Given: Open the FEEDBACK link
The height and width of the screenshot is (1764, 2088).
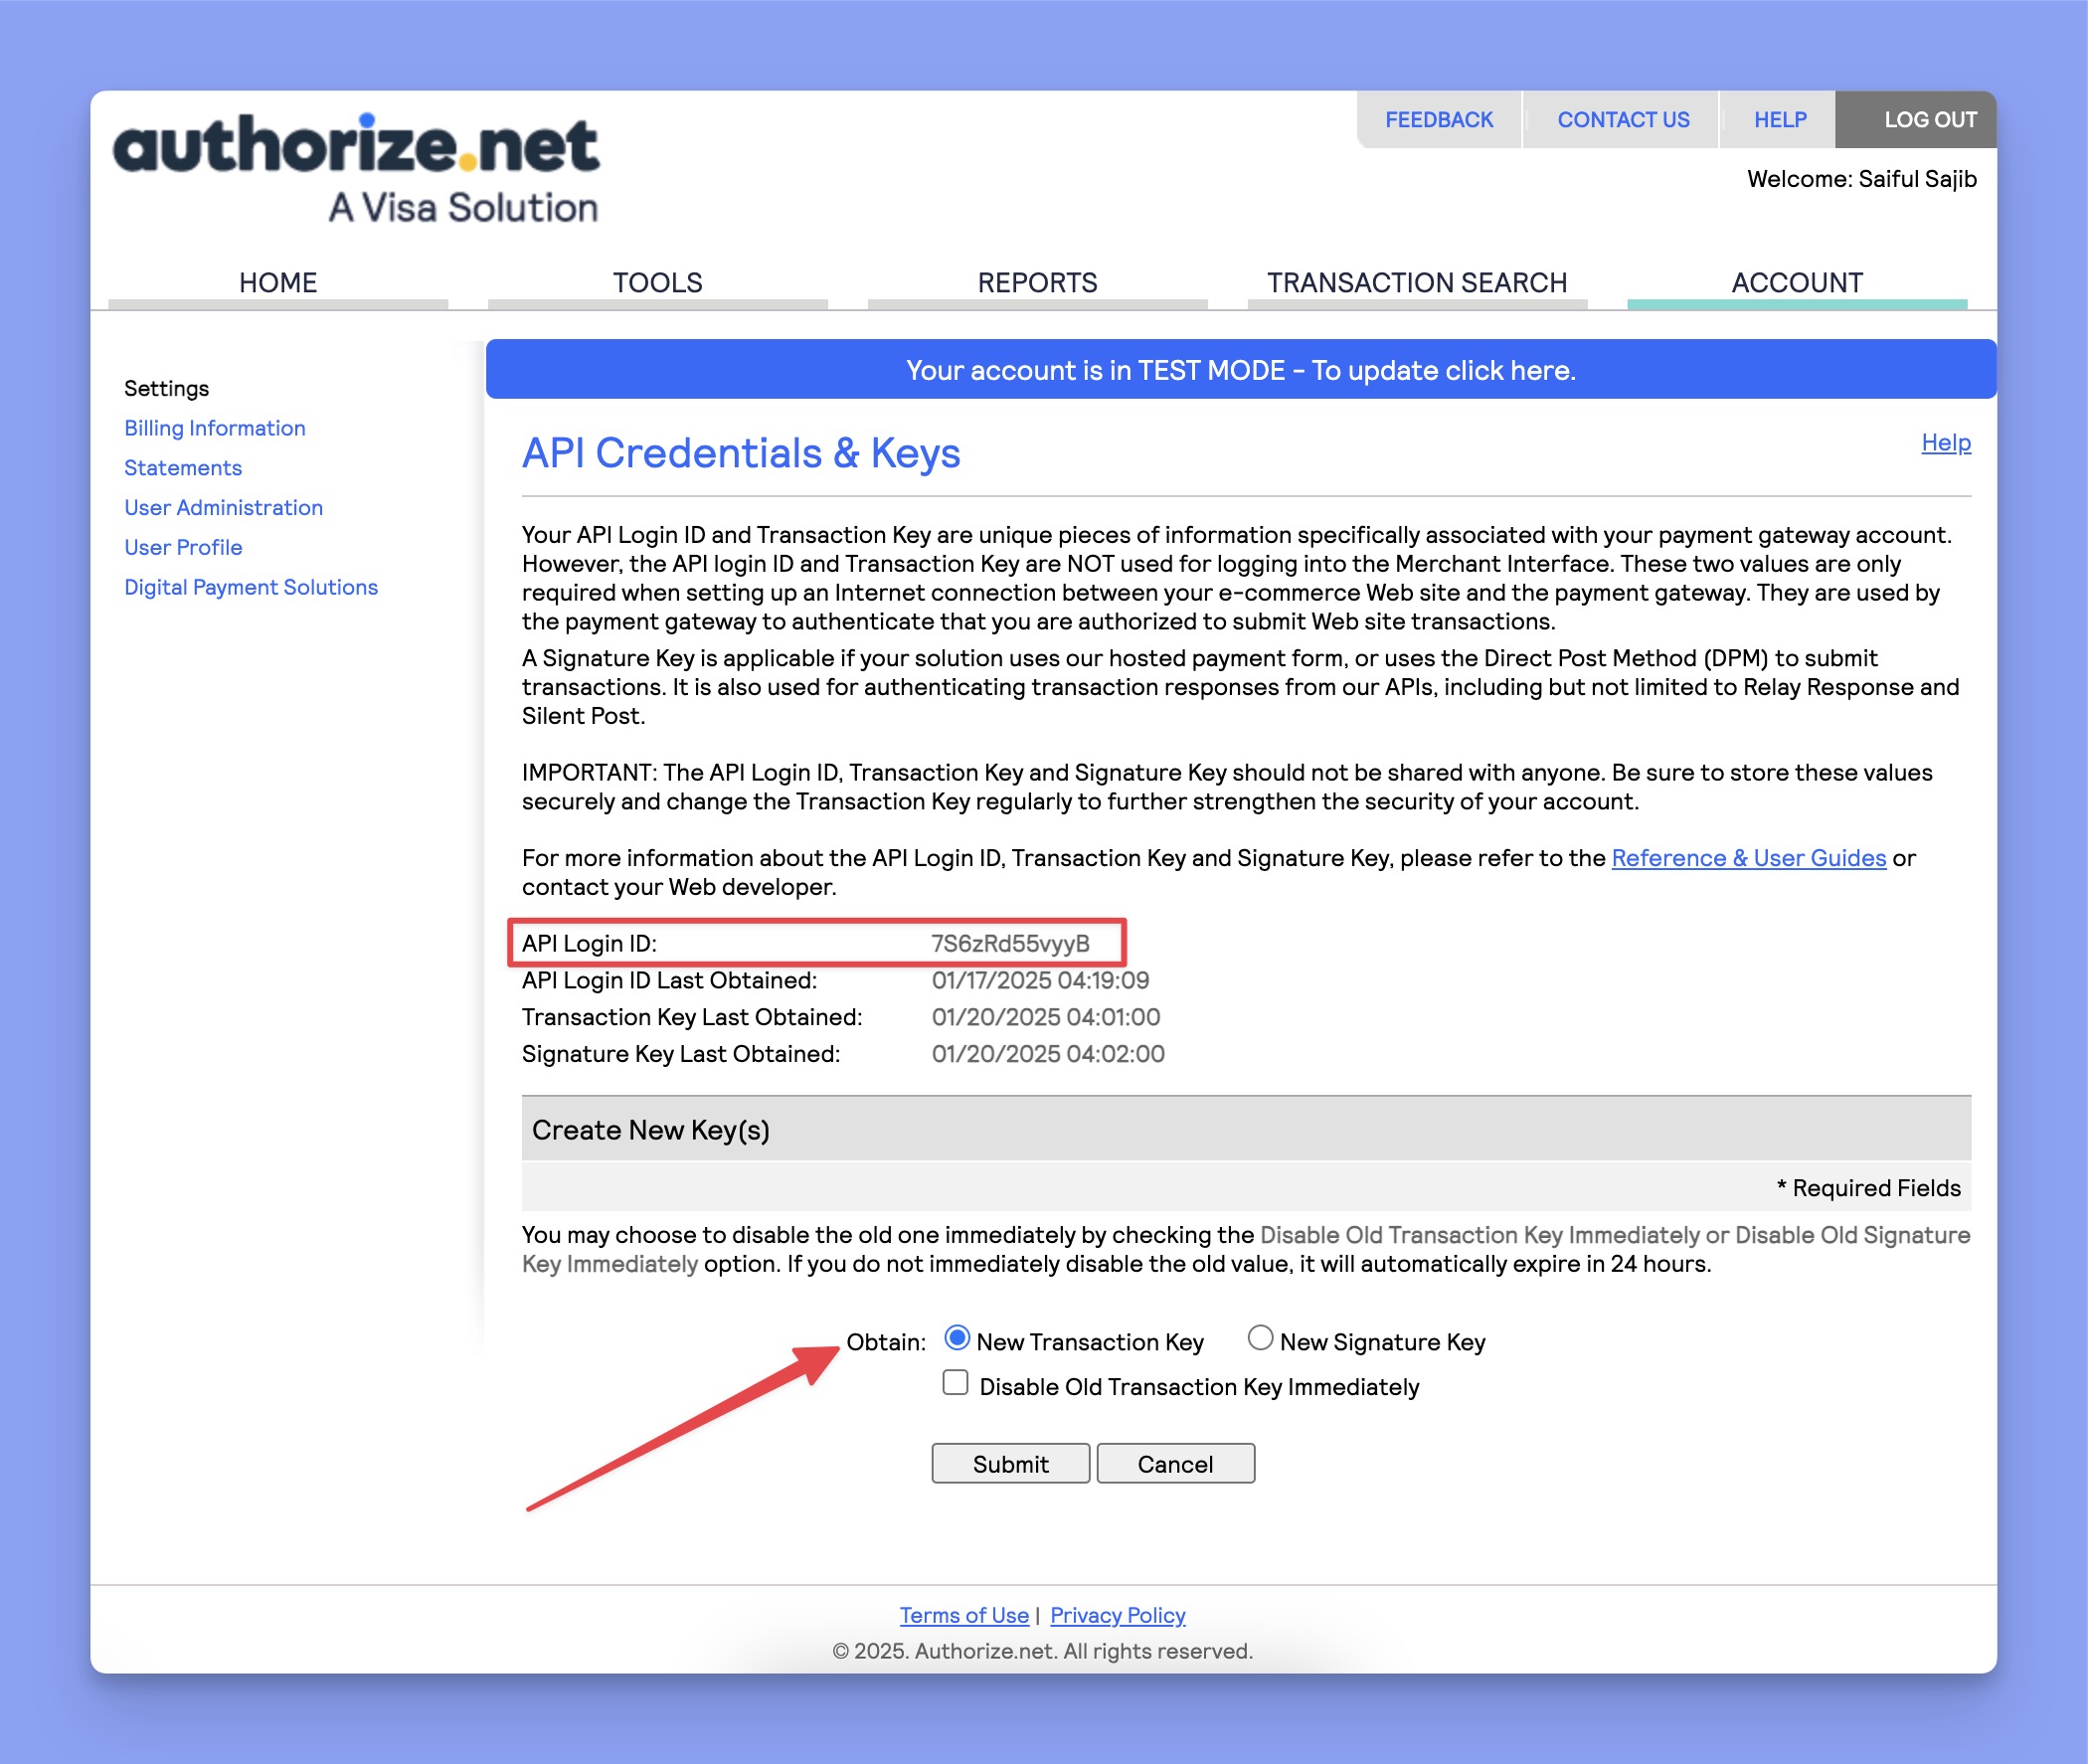Looking at the screenshot, I should (1438, 120).
